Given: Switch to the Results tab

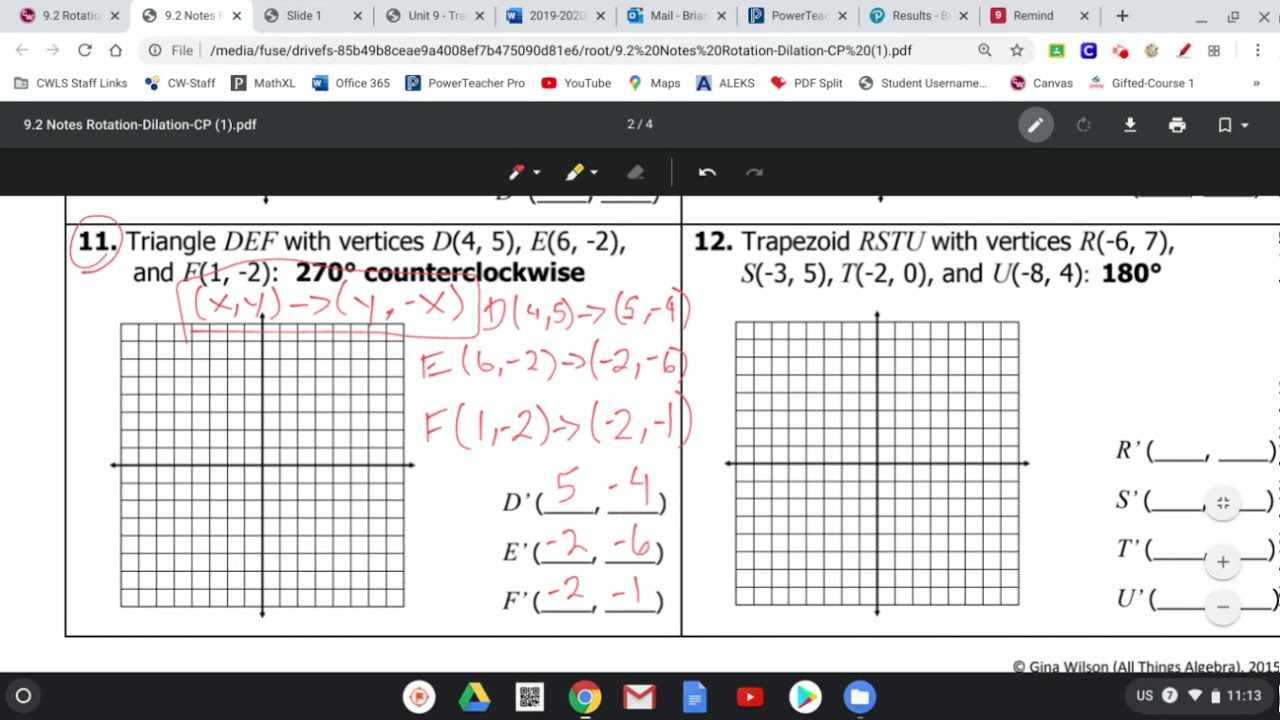Looking at the screenshot, I should 920,16.
